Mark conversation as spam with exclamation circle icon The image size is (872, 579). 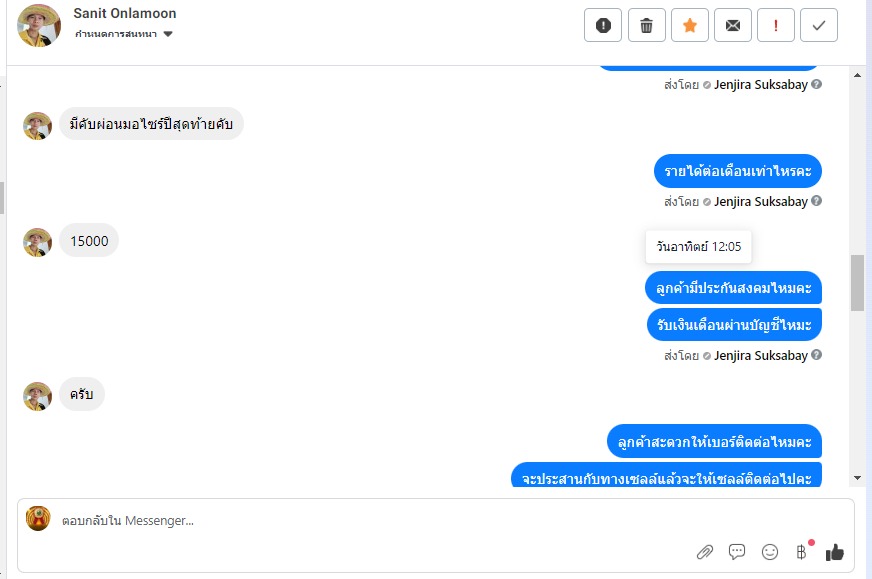(x=603, y=26)
